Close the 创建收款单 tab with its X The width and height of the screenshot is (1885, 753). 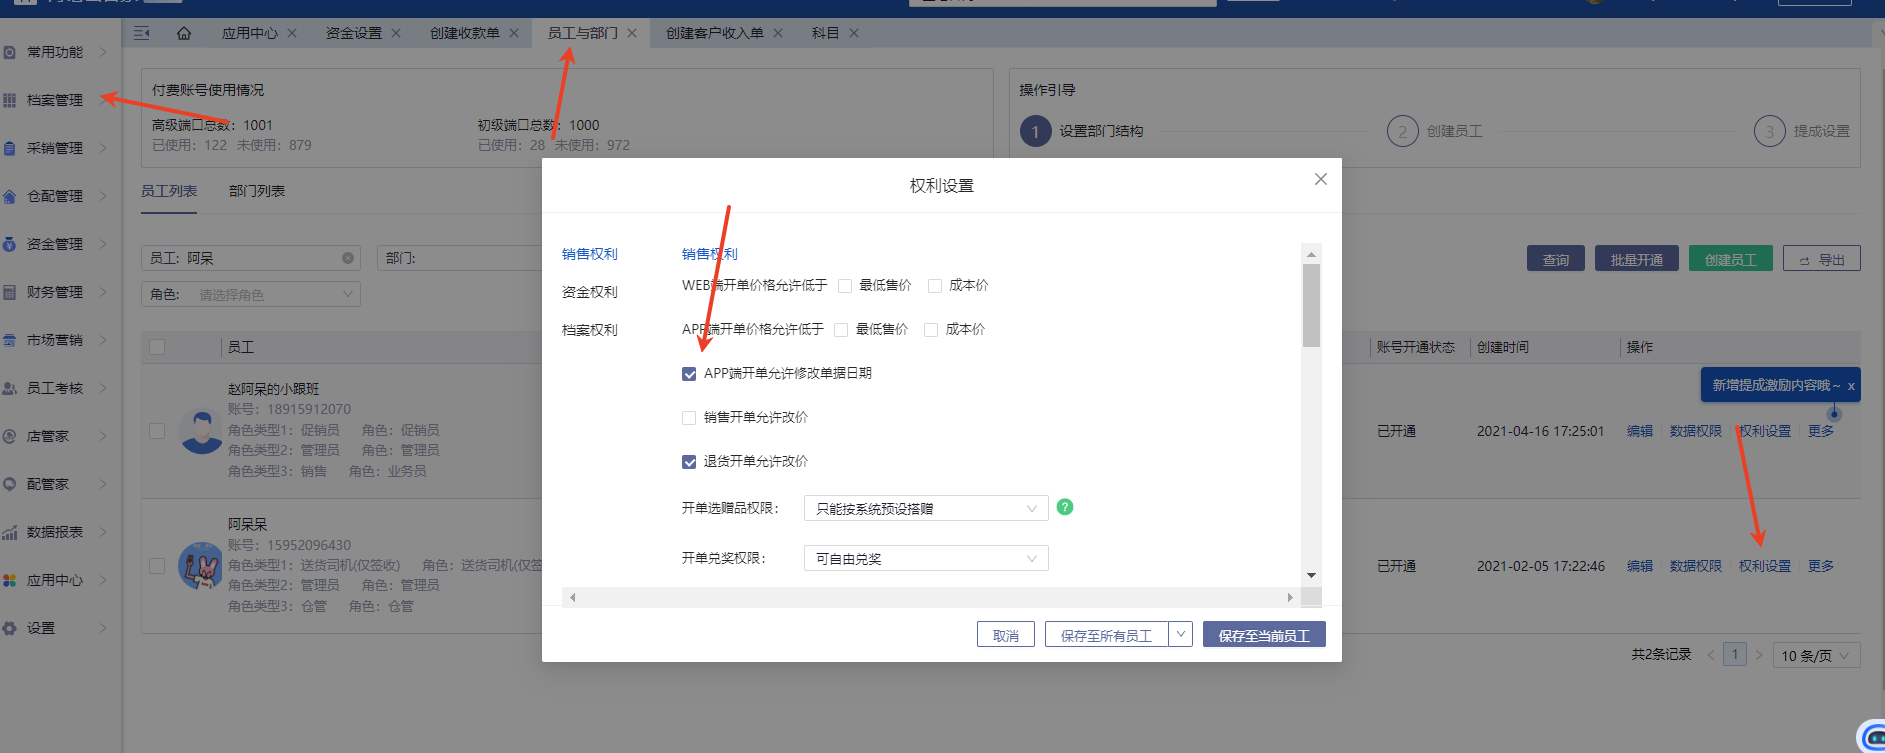coord(514,33)
